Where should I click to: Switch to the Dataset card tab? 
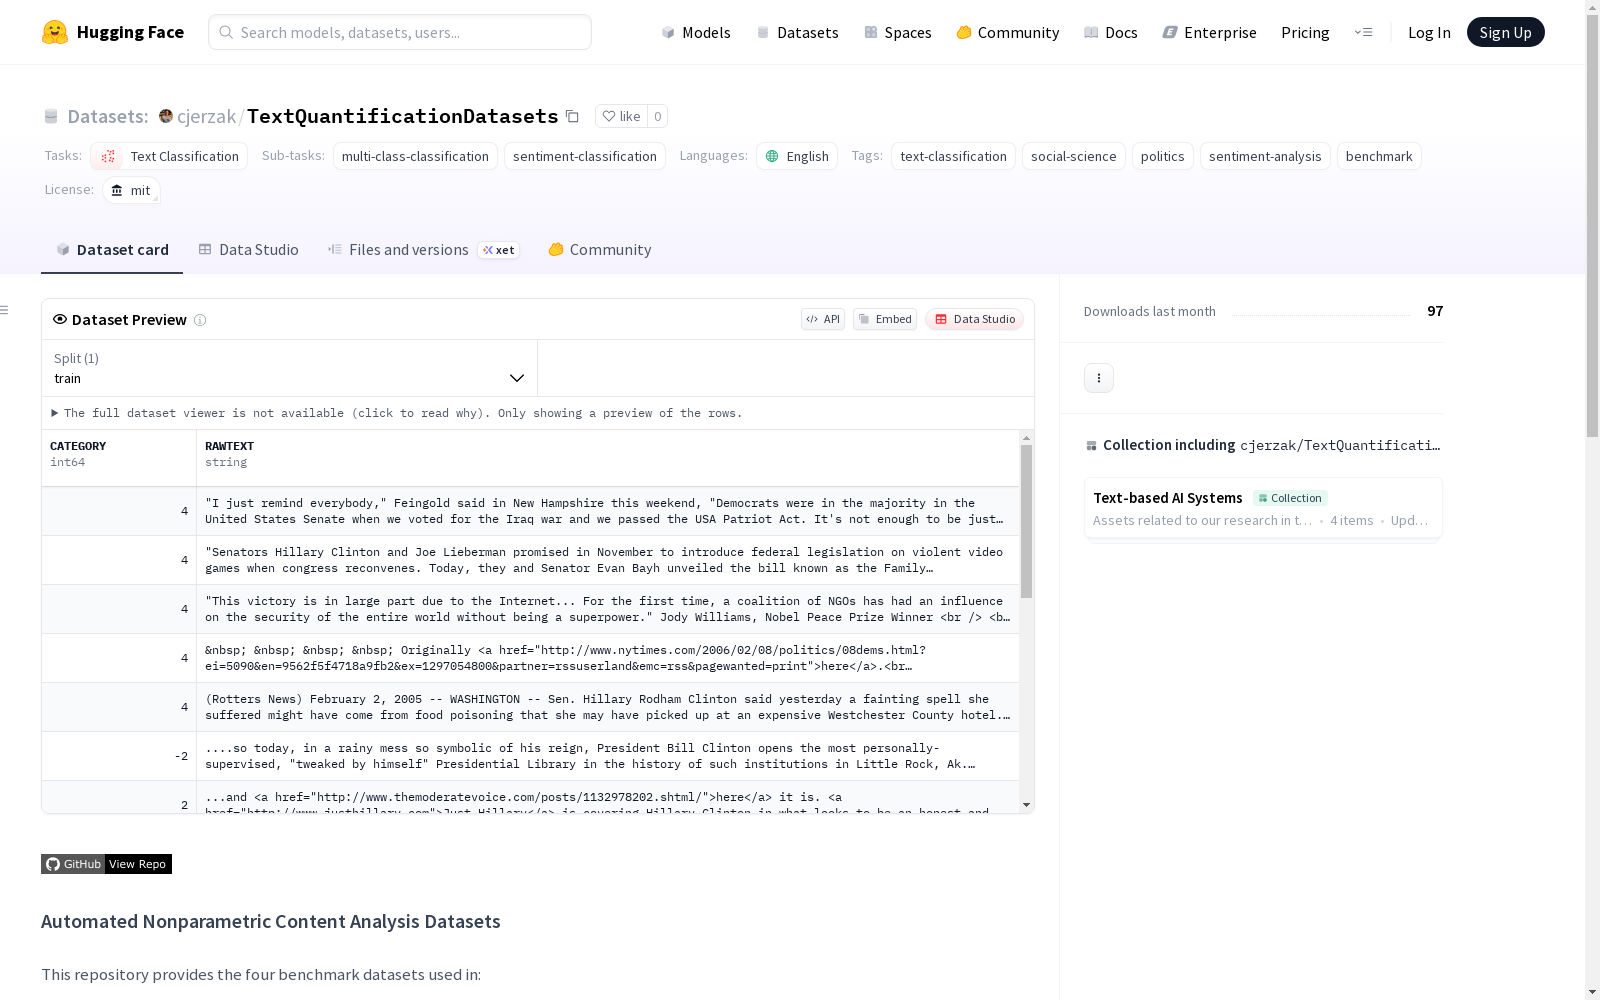point(112,250)
